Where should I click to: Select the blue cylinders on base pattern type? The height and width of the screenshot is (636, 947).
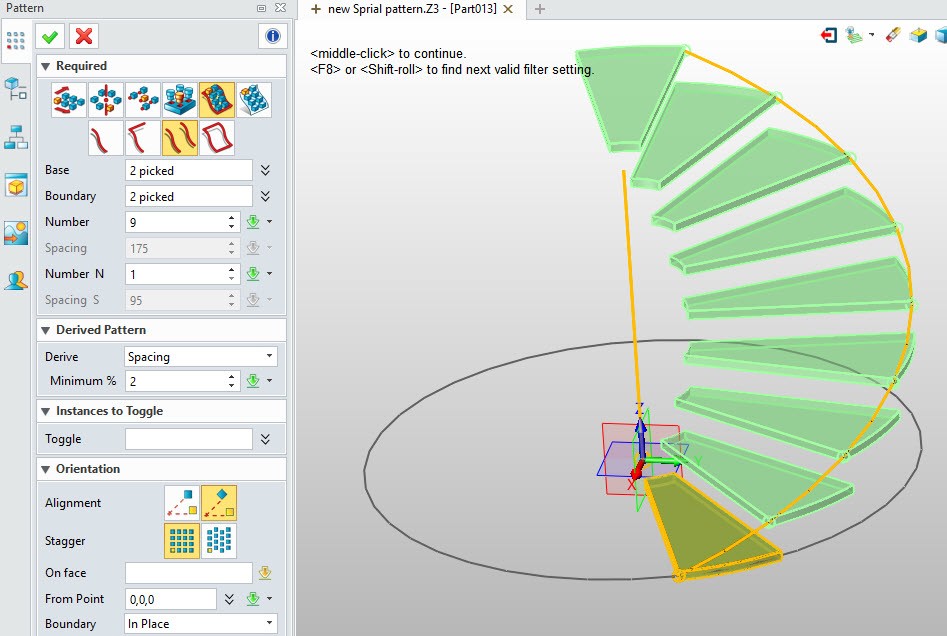click(180, 100)
